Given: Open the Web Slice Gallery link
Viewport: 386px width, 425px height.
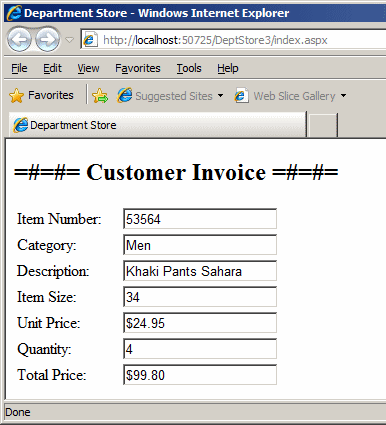Looking at the screenshot, I should [294, 96].
